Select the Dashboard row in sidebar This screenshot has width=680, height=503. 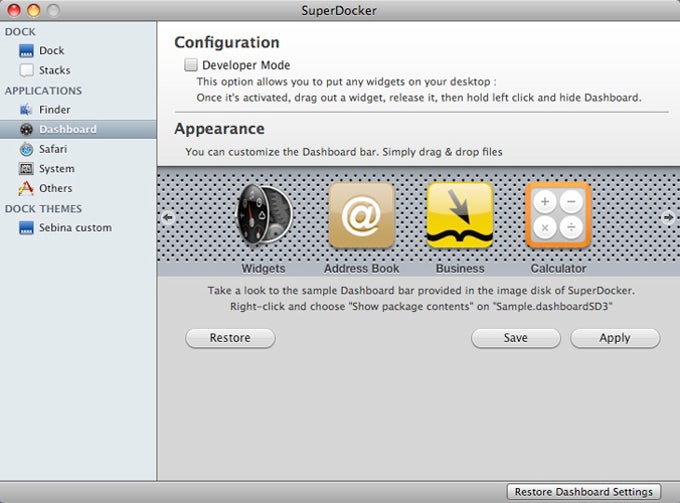(x=78, y=129)
